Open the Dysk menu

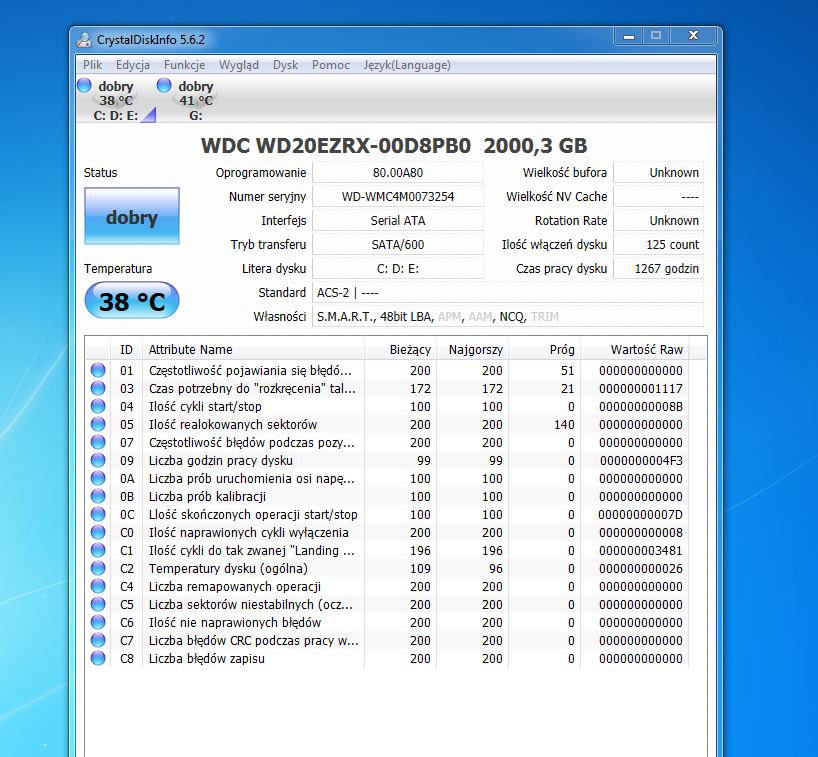pyautogui.click(x=285, y=65)
